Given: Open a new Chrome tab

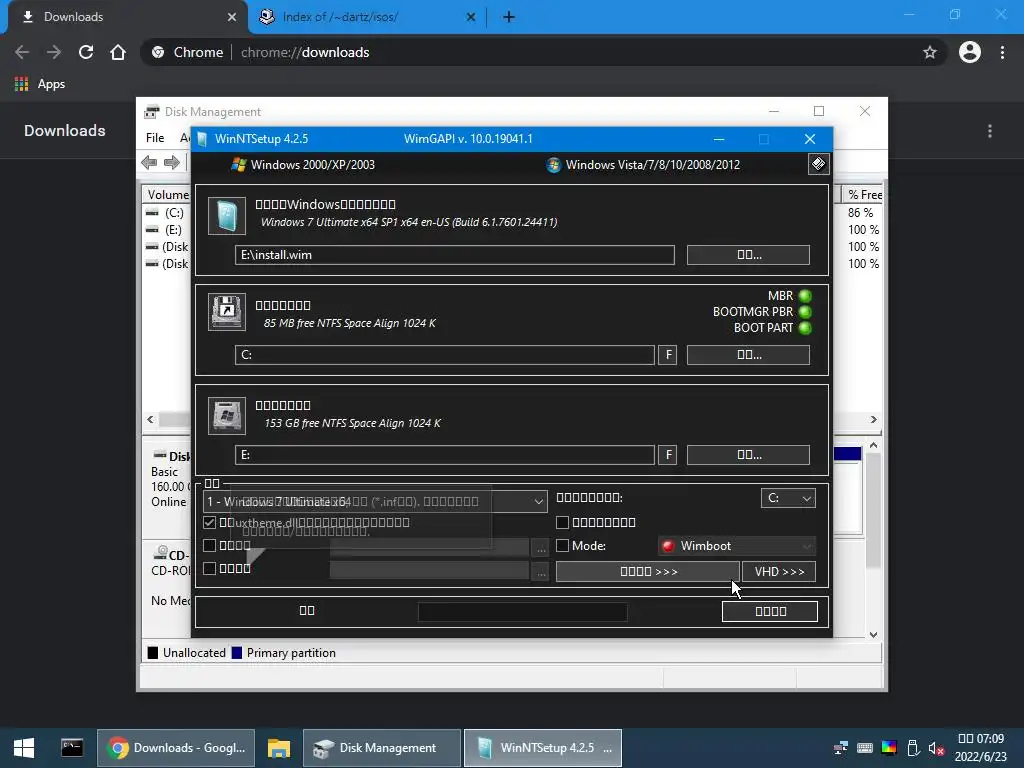Looking at the screenshot, I should pyautogui.click(x=509, y=17).
